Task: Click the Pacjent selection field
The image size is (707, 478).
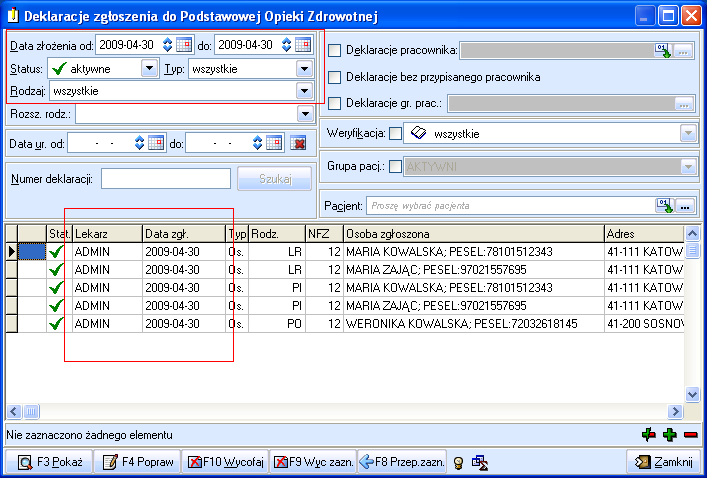Action: [510, 206]
